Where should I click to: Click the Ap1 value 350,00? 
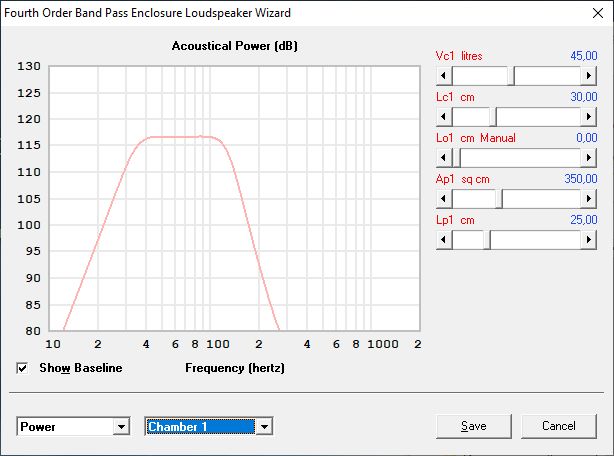pyautogui.click(x=581, y=179)
